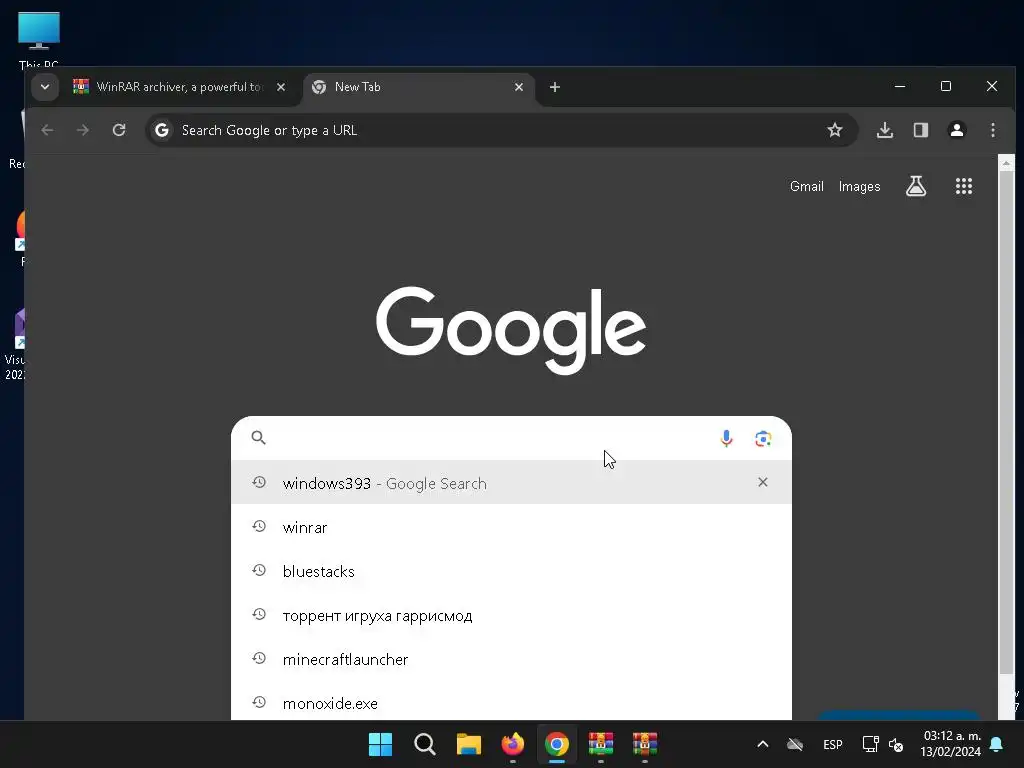This screenshot has width=1024, height=768.
Task: Select the торрент игруха гаррисмод suggestion
Action: click(x=511, y=615)
